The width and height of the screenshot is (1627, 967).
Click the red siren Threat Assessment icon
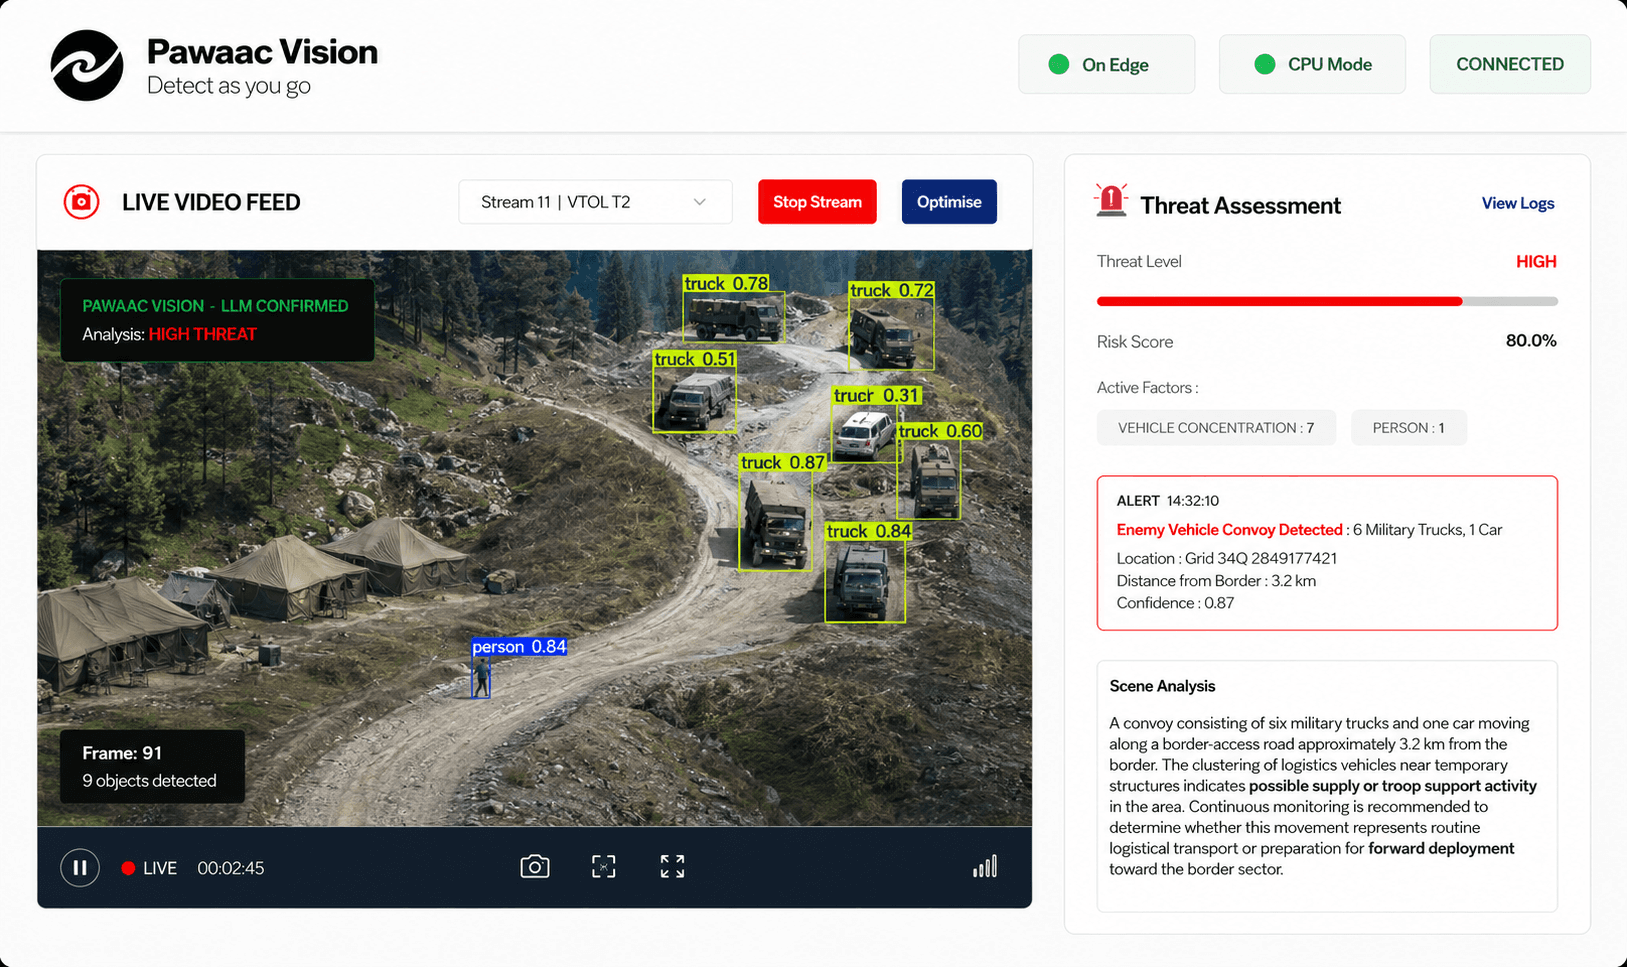pos(1111,200)
